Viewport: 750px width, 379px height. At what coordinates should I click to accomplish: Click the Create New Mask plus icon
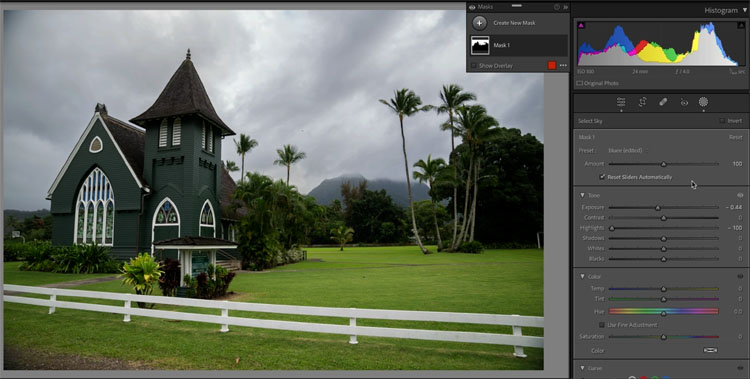coord(479,23)
